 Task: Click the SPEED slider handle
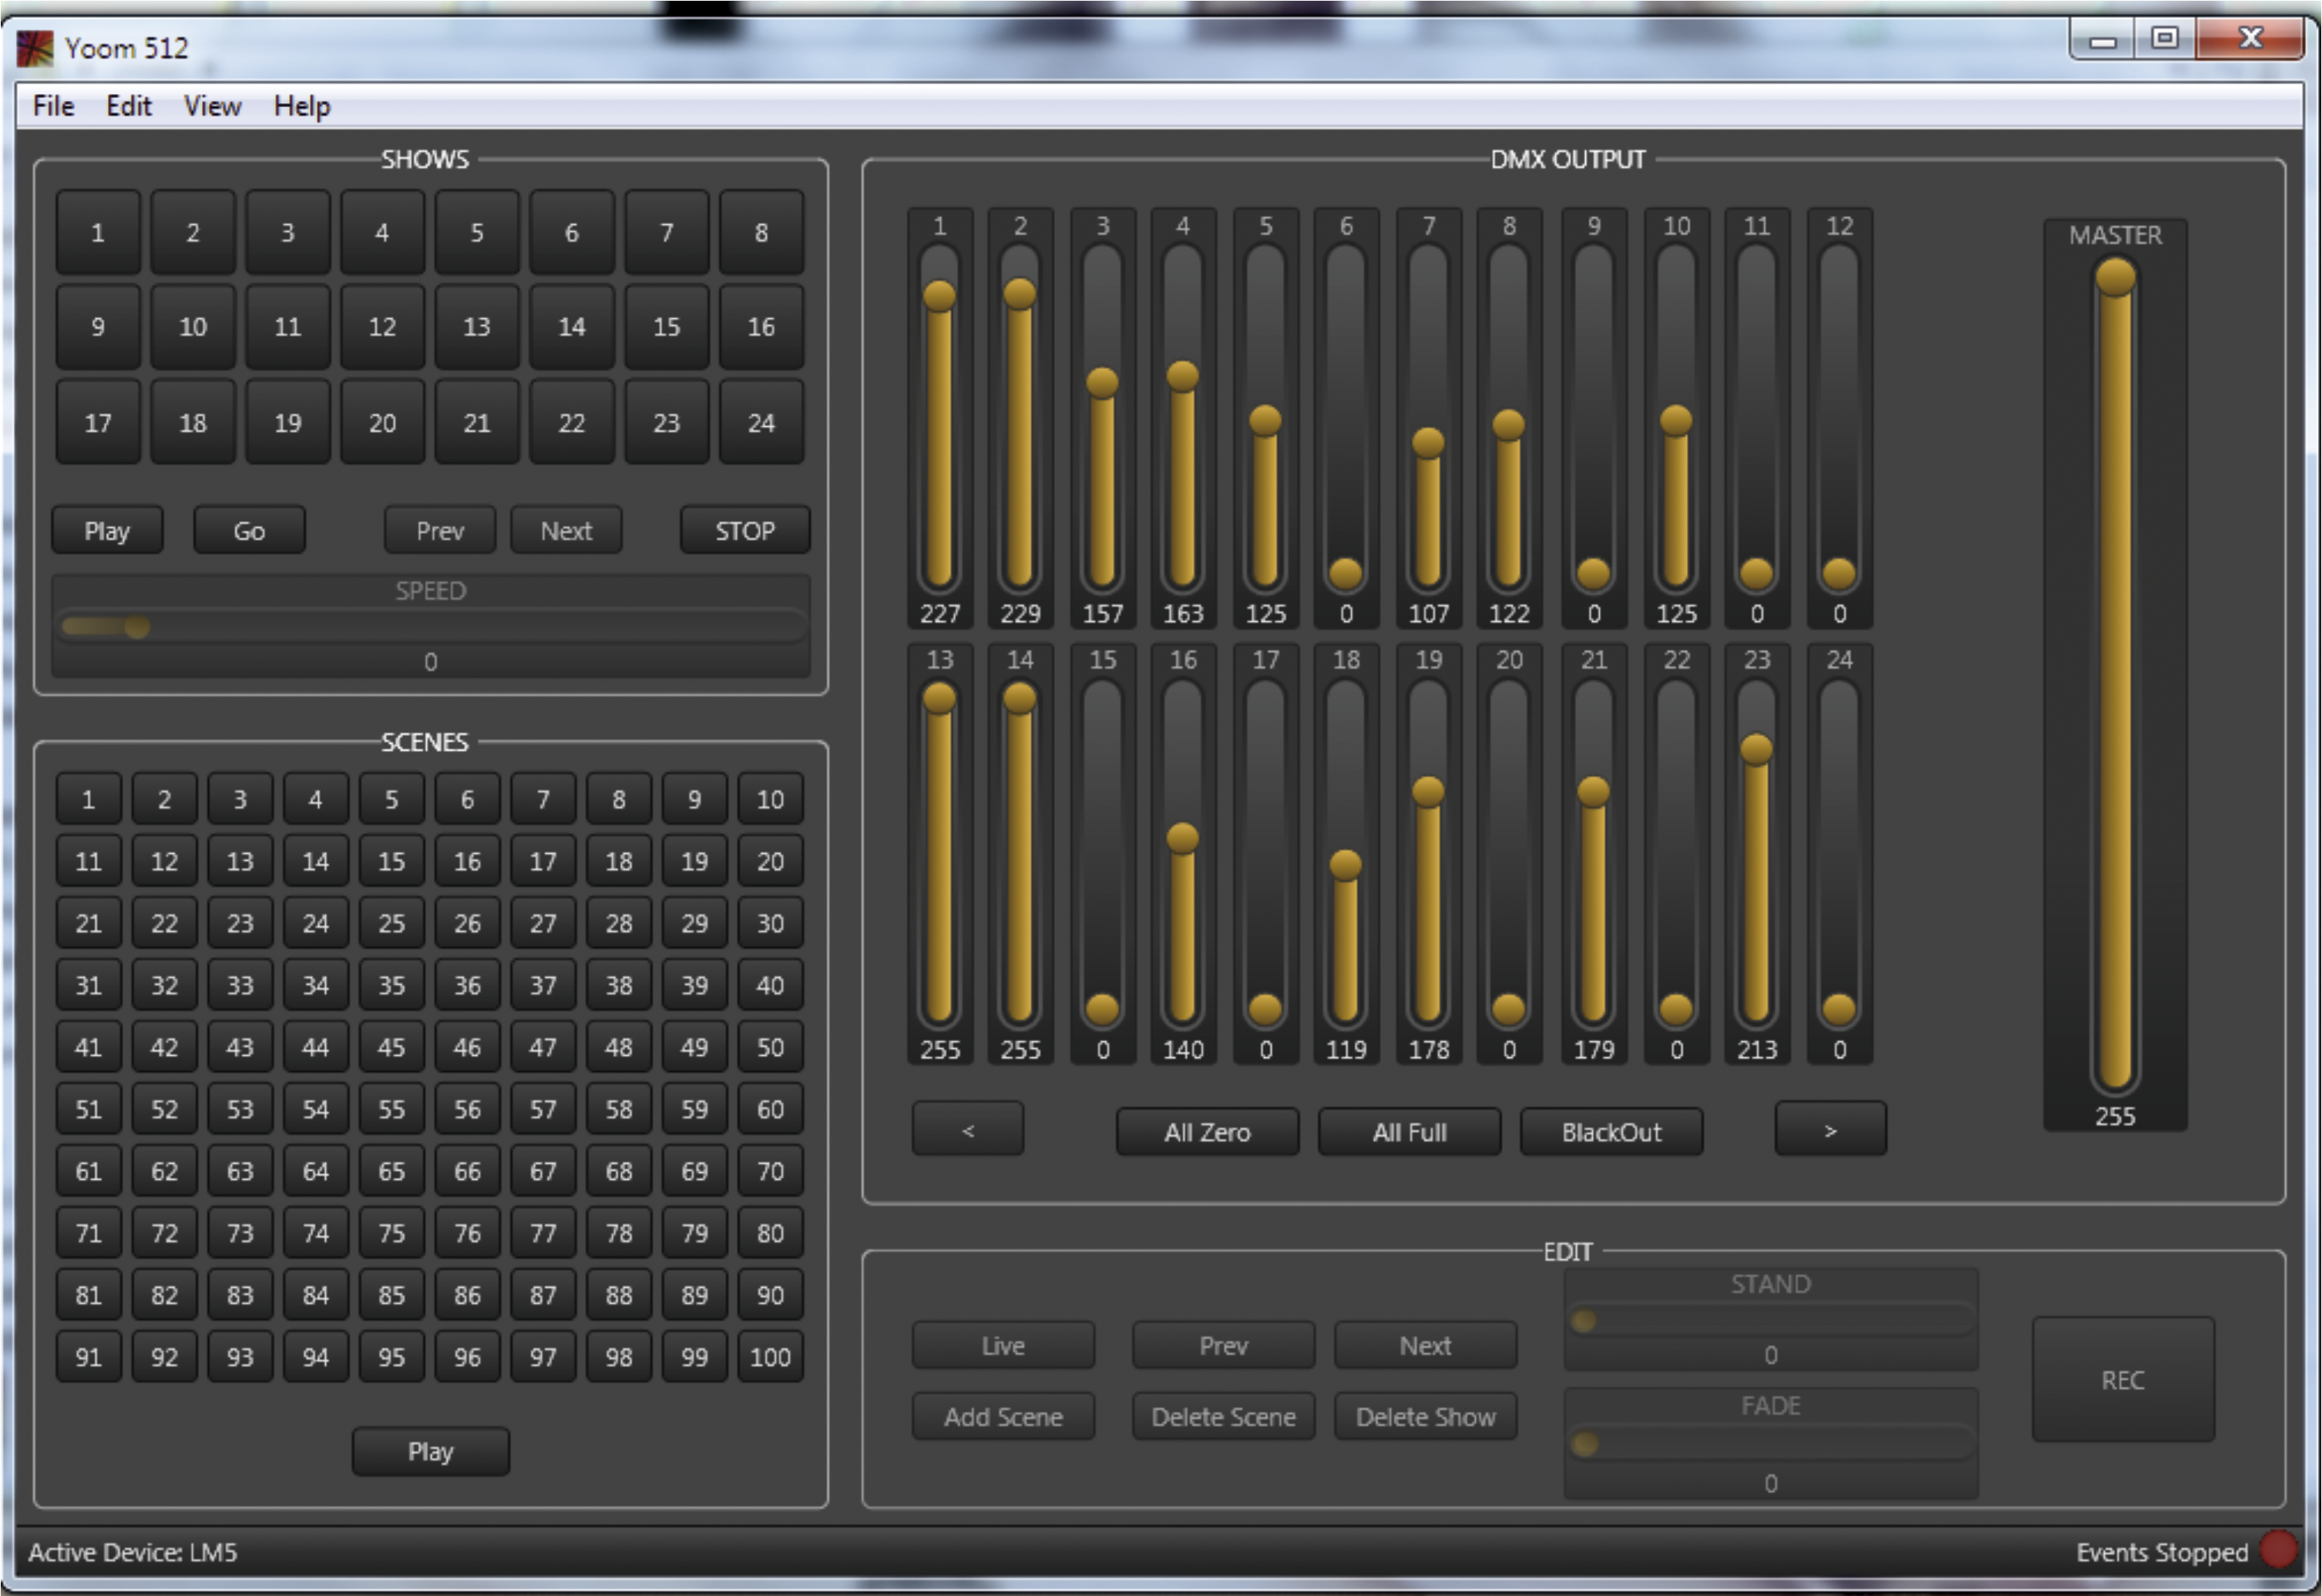coord(137,627)
